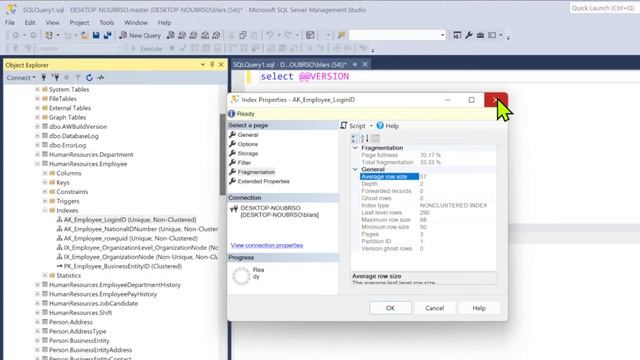Click the toolbox icon in main toolbar
The image size is (640, 360).
480,36
